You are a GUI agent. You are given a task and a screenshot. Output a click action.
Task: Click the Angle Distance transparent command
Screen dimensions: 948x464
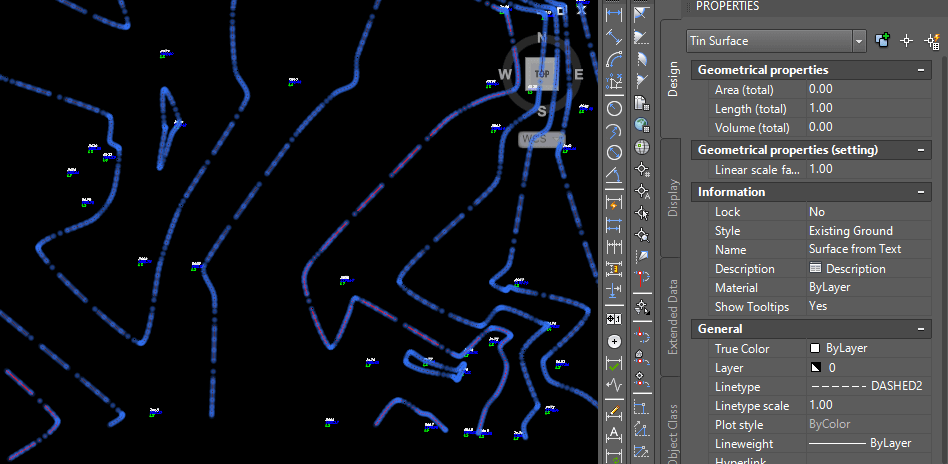click(x=641, y=15)
